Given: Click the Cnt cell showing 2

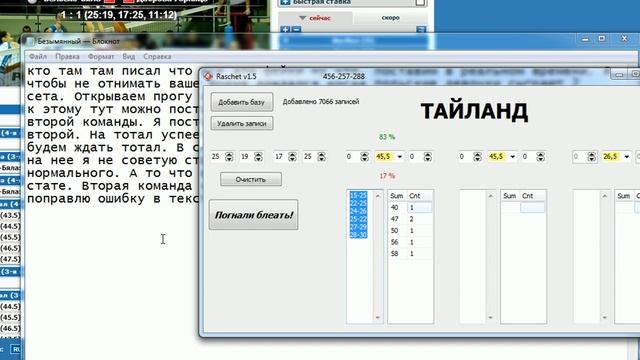Looking at the screenshot, I should (x=420, y=219).
